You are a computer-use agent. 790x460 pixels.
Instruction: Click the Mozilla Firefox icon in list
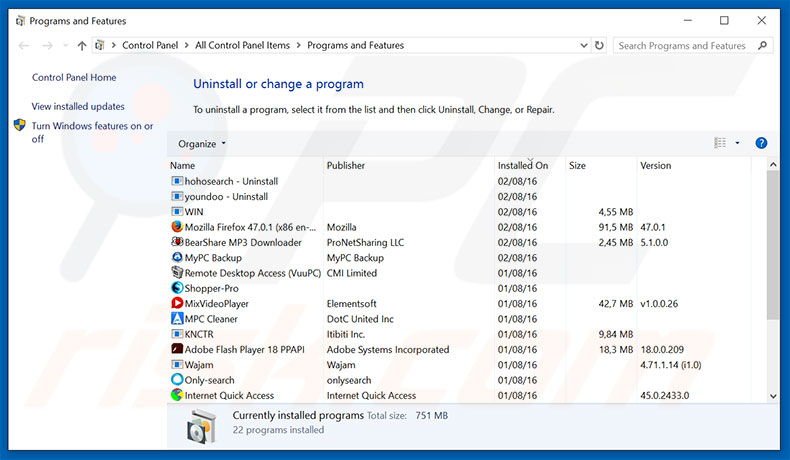[x=177, y=227]
